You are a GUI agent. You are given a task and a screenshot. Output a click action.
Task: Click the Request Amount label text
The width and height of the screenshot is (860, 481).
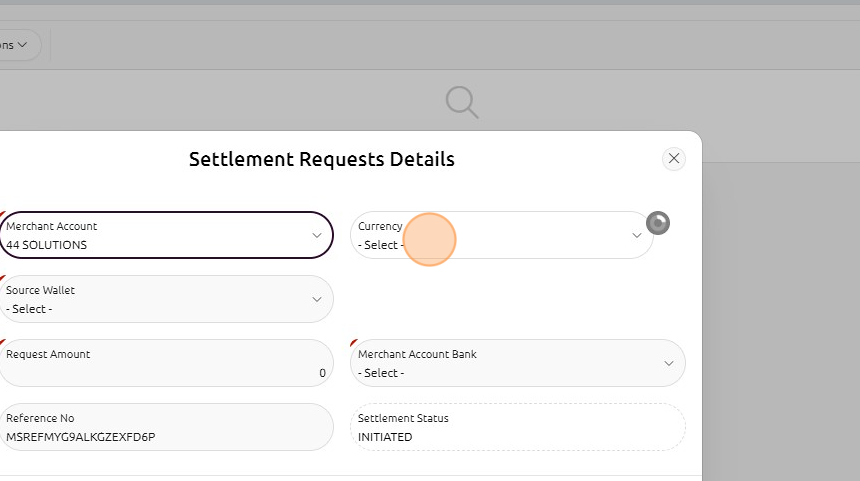pyautogui.click(x=48, y=354)
